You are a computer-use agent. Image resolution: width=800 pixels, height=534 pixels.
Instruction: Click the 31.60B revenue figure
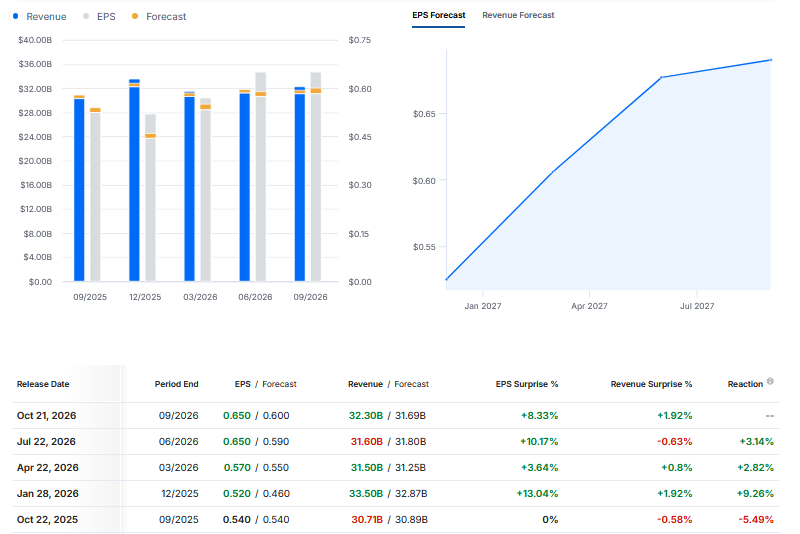pos(367,442)
